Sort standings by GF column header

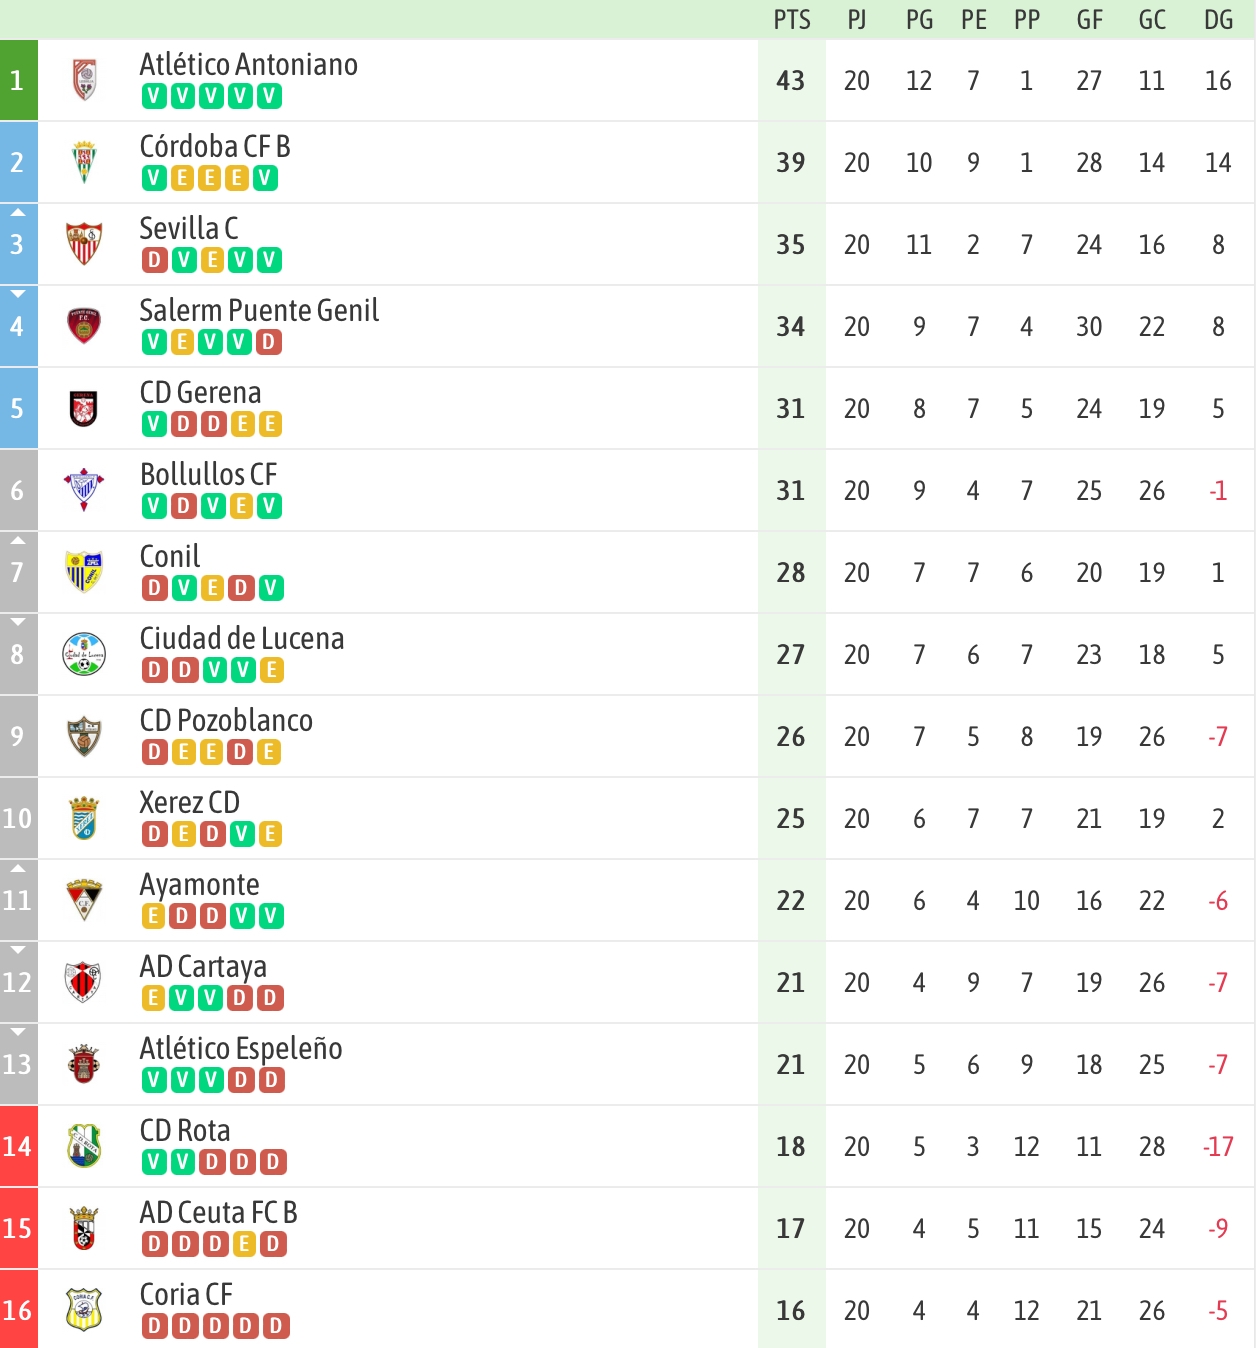1089,20
